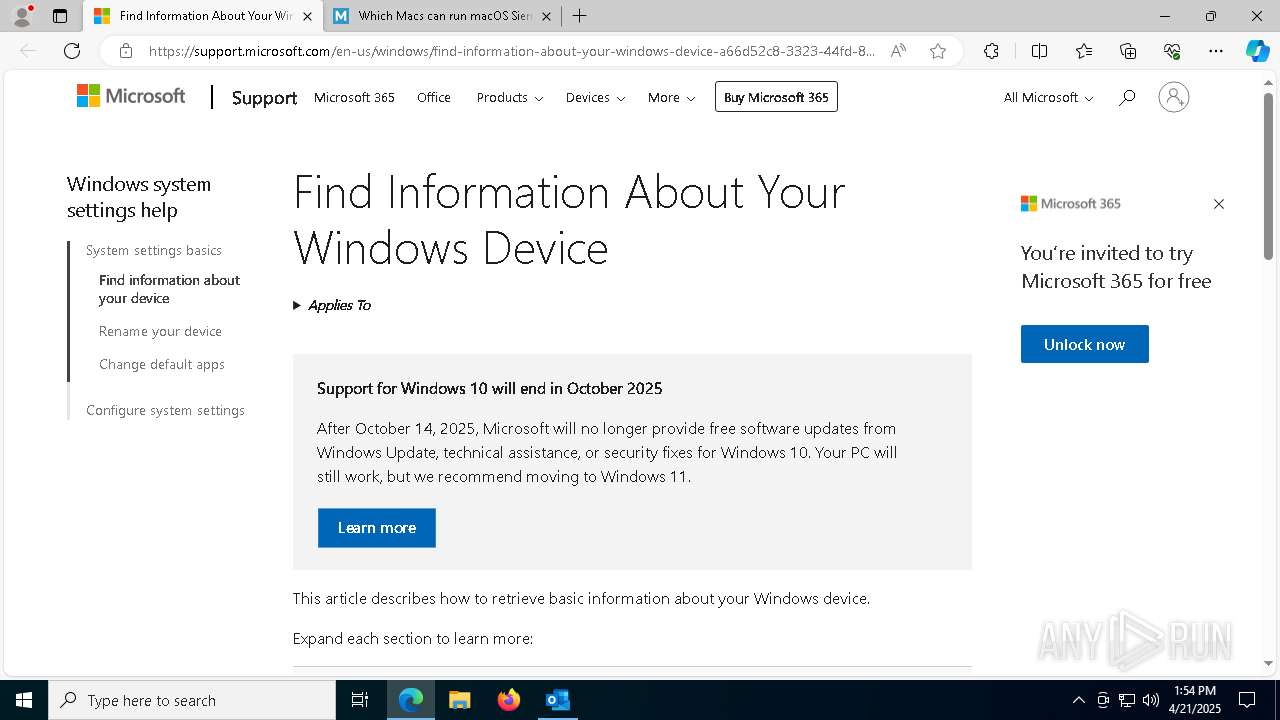1280x720 pixels.
Task: Open the Windows Start menu
Action: click(x=24, y=700)
